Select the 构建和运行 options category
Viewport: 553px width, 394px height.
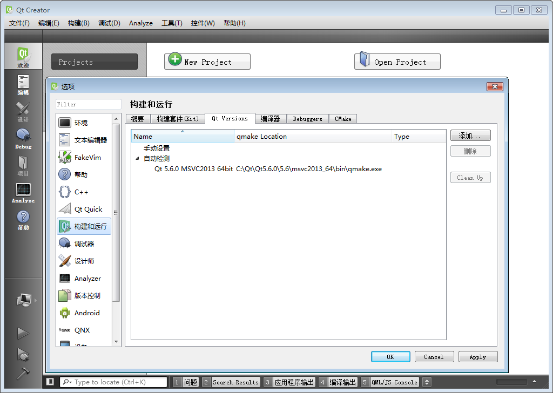tap(84, 226)
